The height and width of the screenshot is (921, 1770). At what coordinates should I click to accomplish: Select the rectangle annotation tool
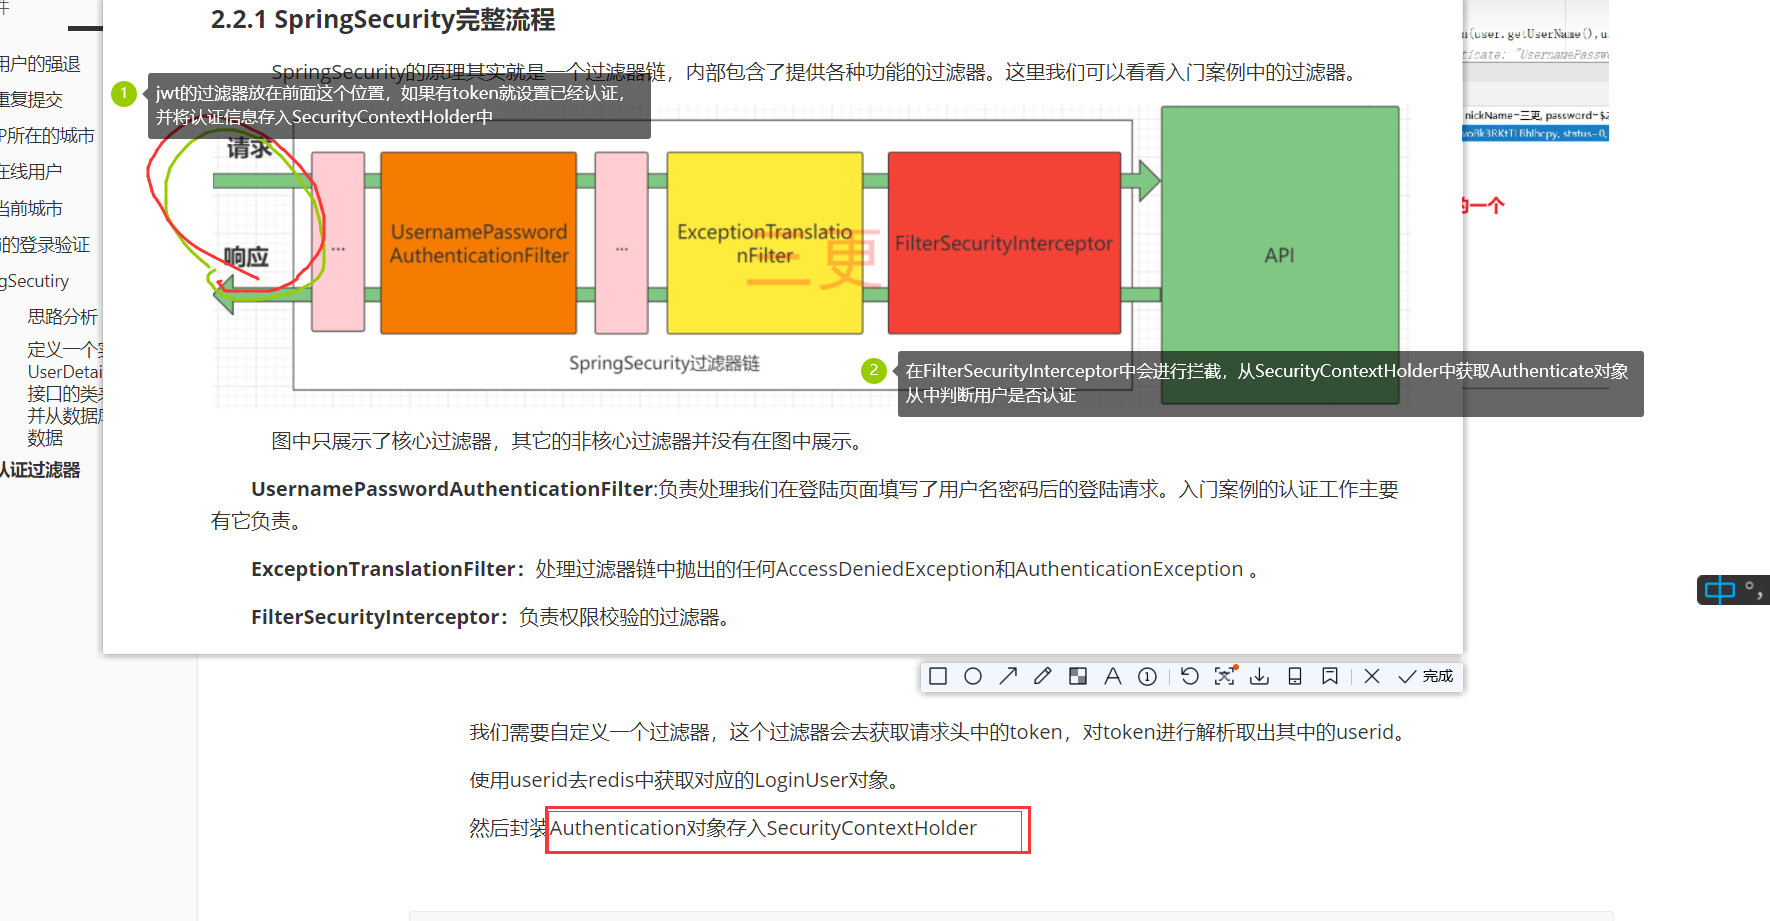(x=938, y=677)
